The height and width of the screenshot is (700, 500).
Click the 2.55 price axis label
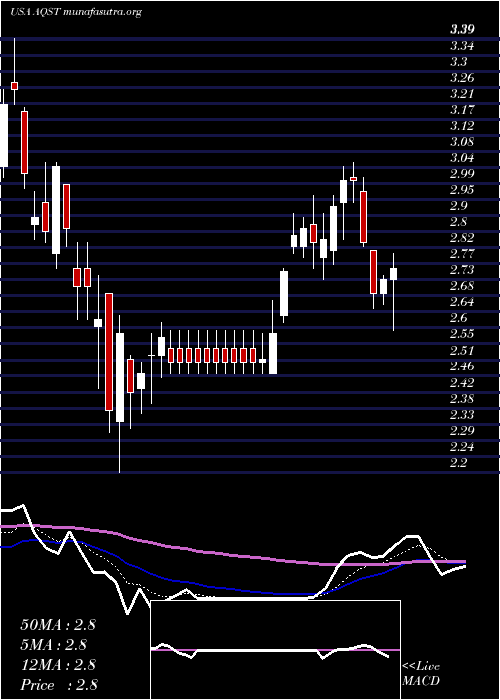coord(462,334)
